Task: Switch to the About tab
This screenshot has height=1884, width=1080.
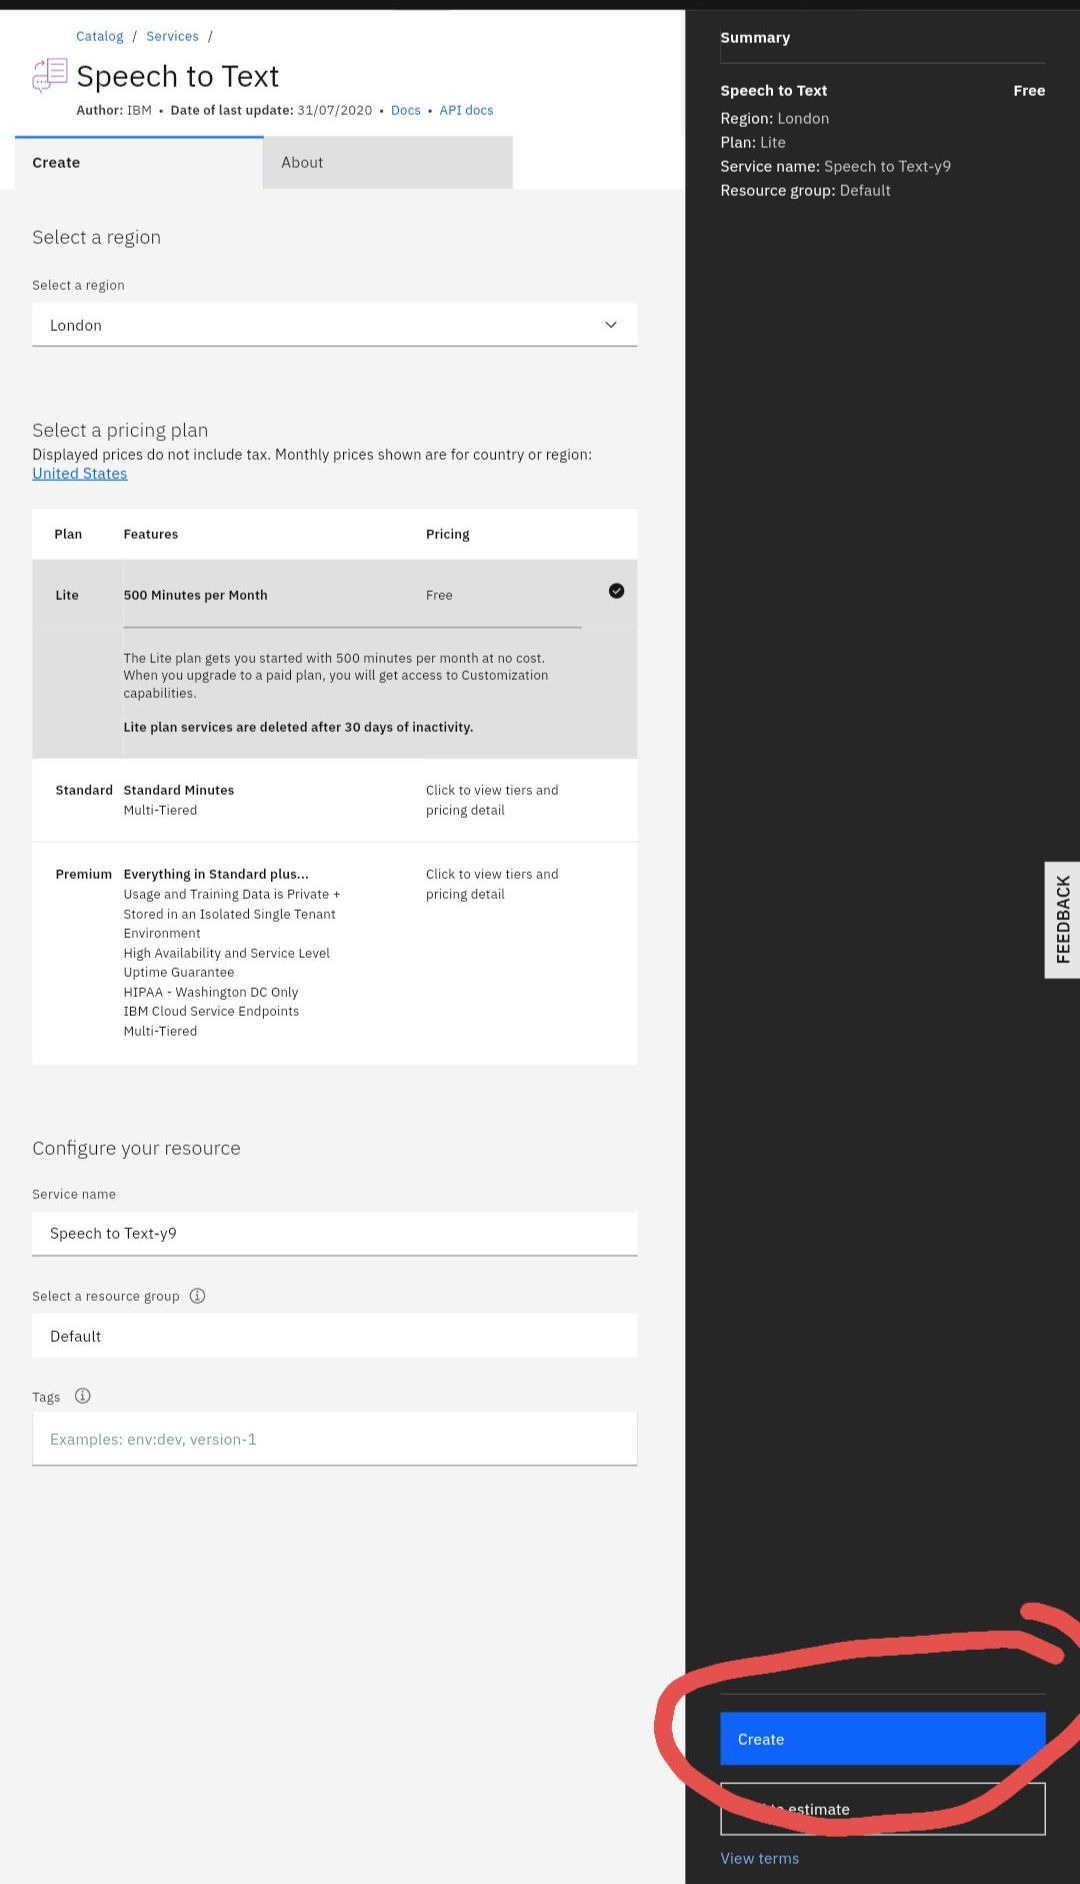Action: coord(387,162)
